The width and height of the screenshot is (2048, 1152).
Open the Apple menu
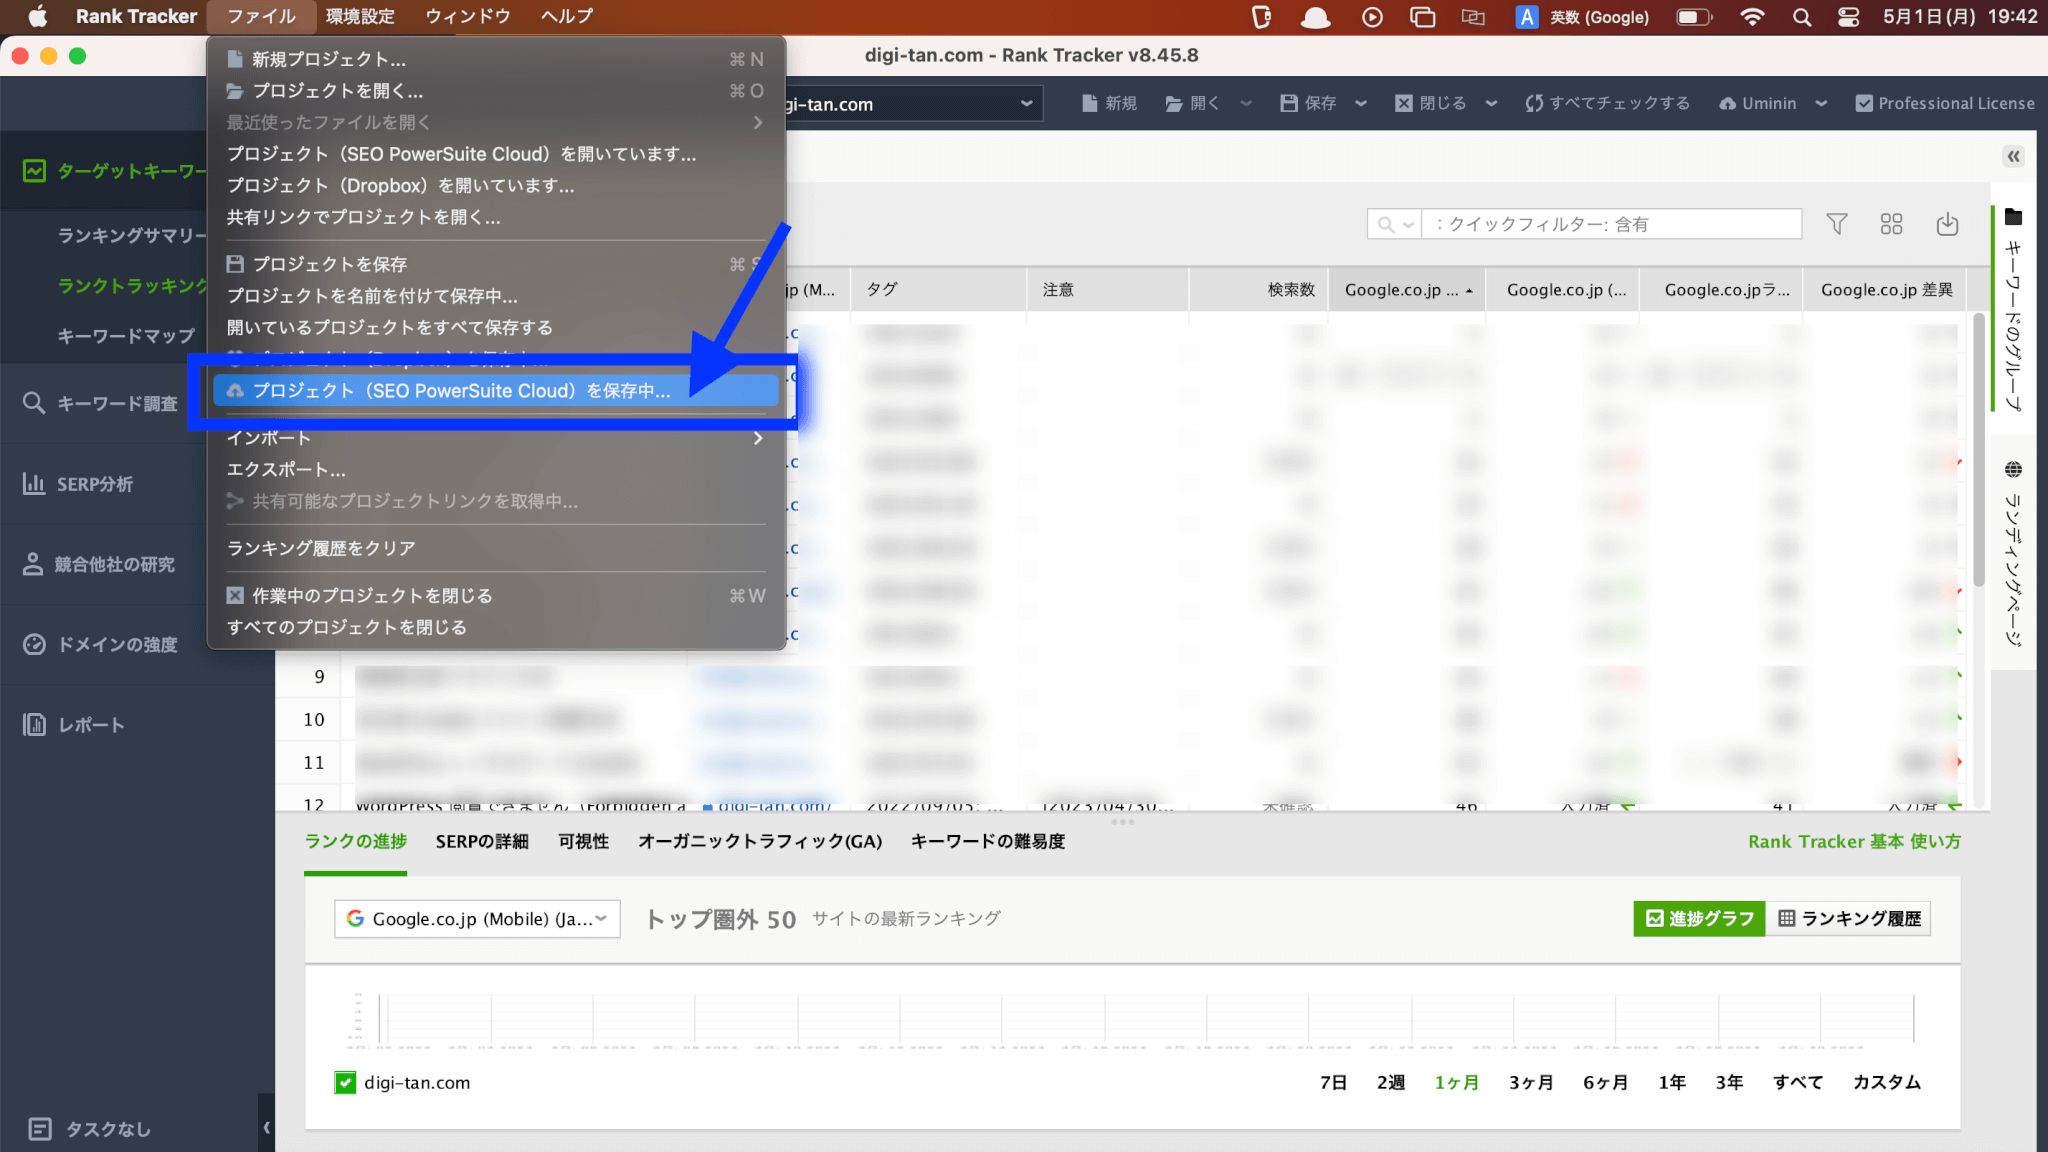tap(37, 16)
